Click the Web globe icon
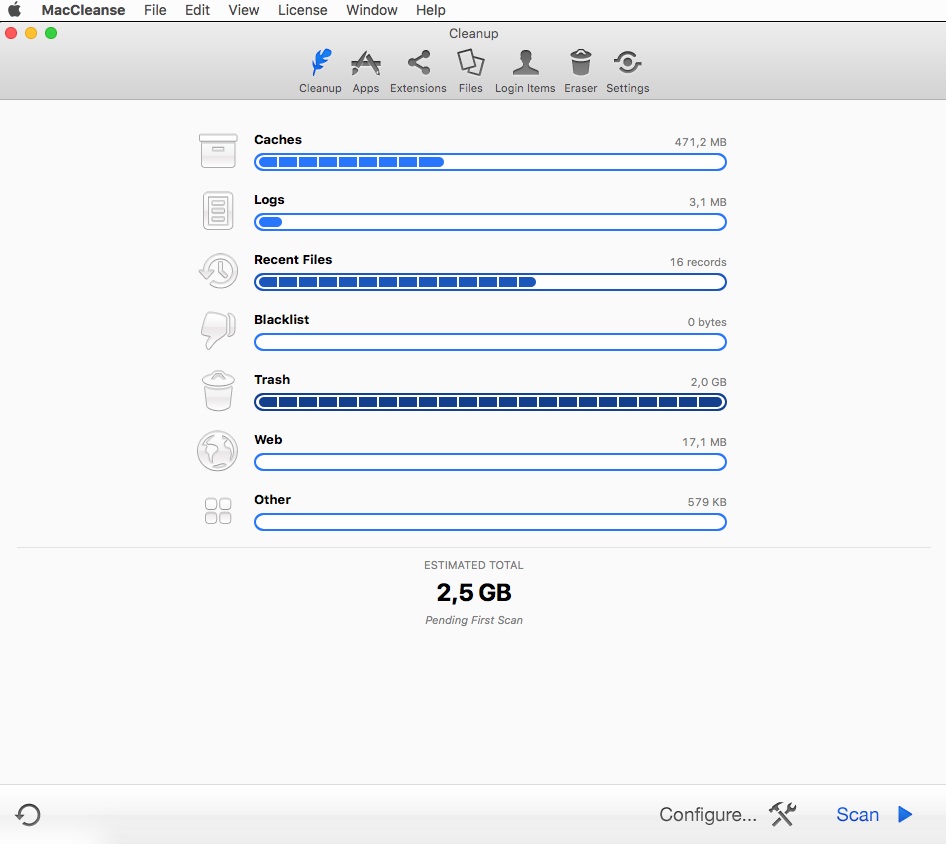Image resolution: width=946 pixels, height=844 pixels. click(218, 451)
